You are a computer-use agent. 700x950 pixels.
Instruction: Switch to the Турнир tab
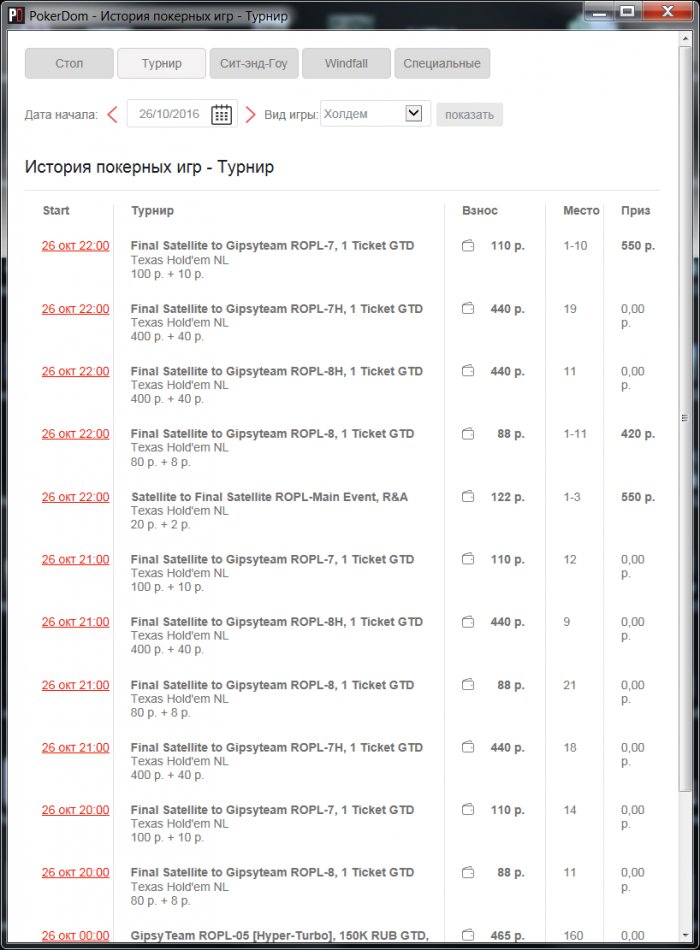click(x=161, y=63)
